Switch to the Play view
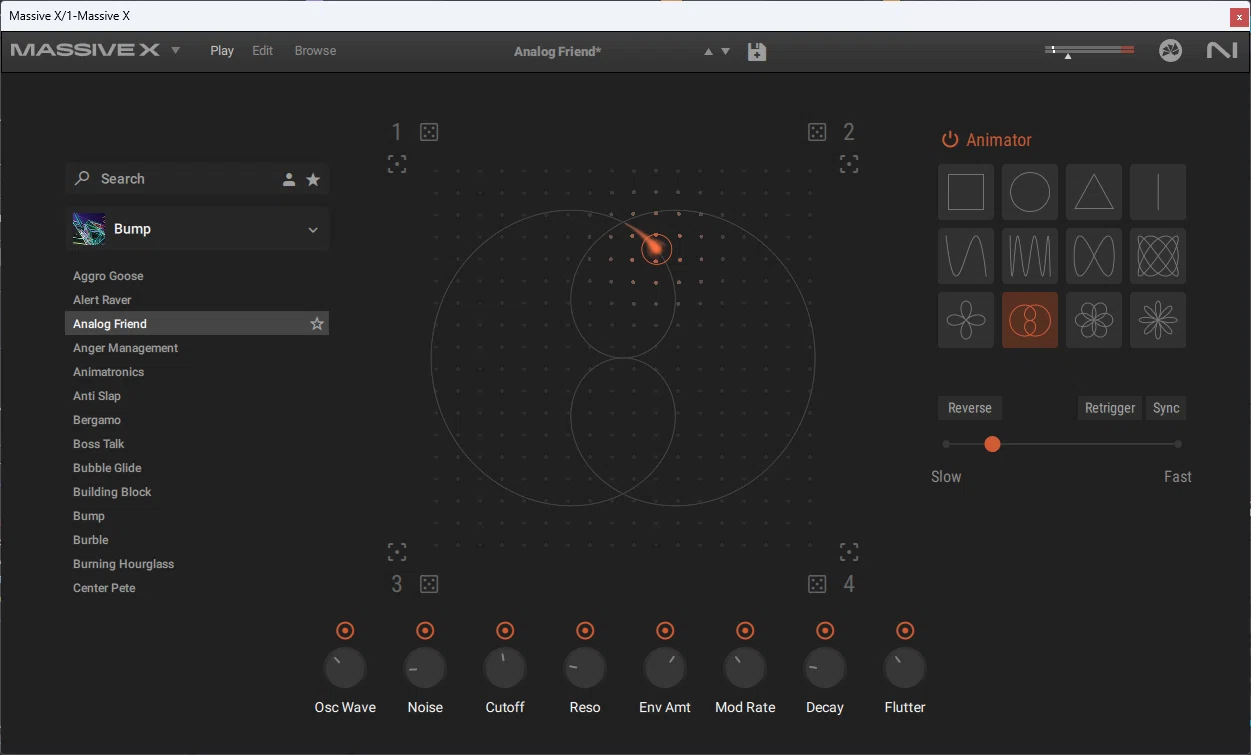Image resolution: width=1251 pixels, height=755 pixels. click(222, 50)
